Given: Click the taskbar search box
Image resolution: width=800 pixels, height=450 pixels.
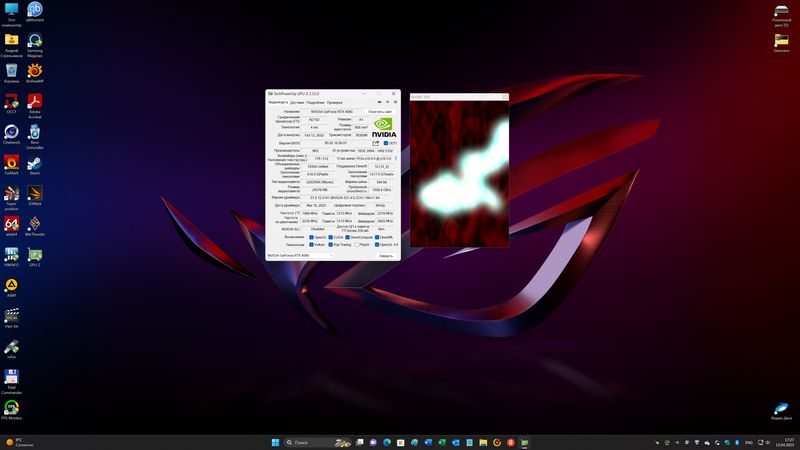Looking at the screenshot, I should point(318,442).
